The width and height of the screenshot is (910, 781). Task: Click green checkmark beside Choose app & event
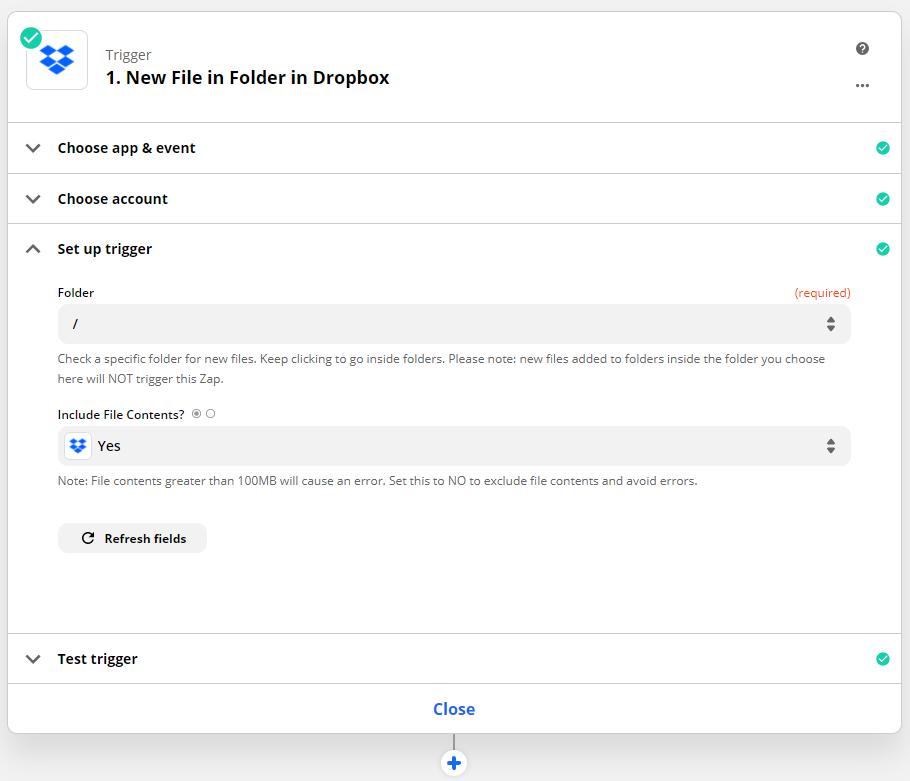coord(882,148)
